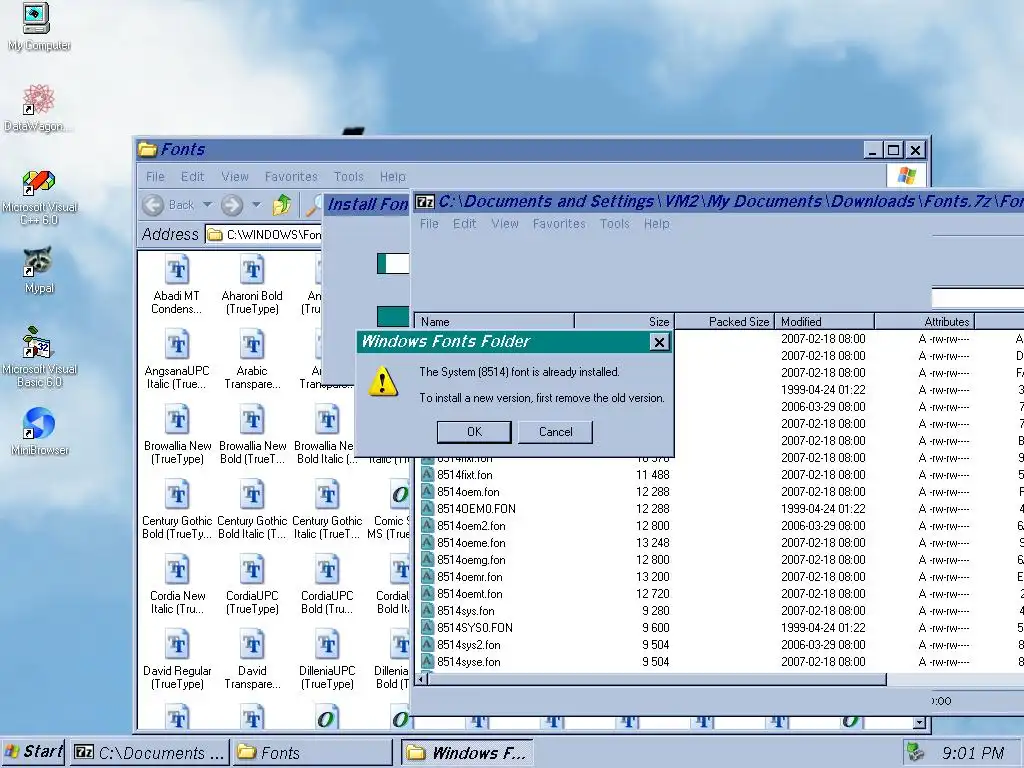This screenshot has width=1024, height=768.
Task: Sort by Attributes column in 7-Zip
Action: pos(925,321)
